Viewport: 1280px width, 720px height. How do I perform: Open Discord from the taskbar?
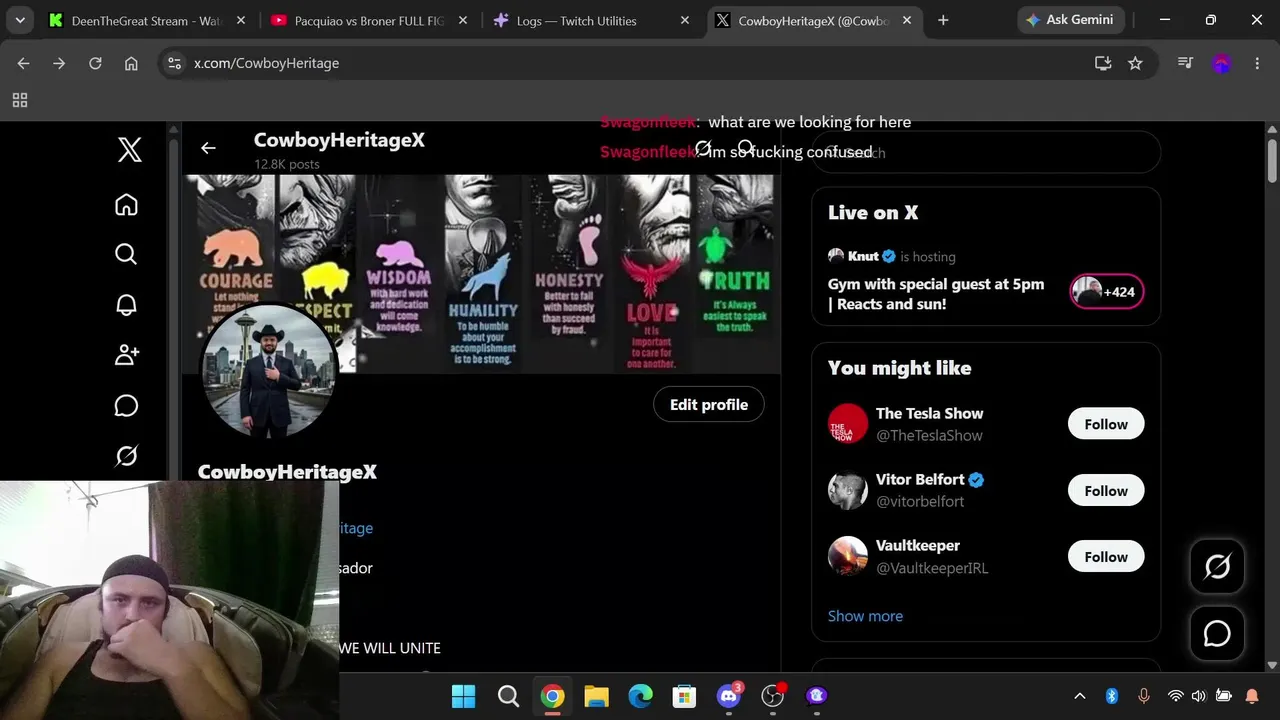pos(729,696)
